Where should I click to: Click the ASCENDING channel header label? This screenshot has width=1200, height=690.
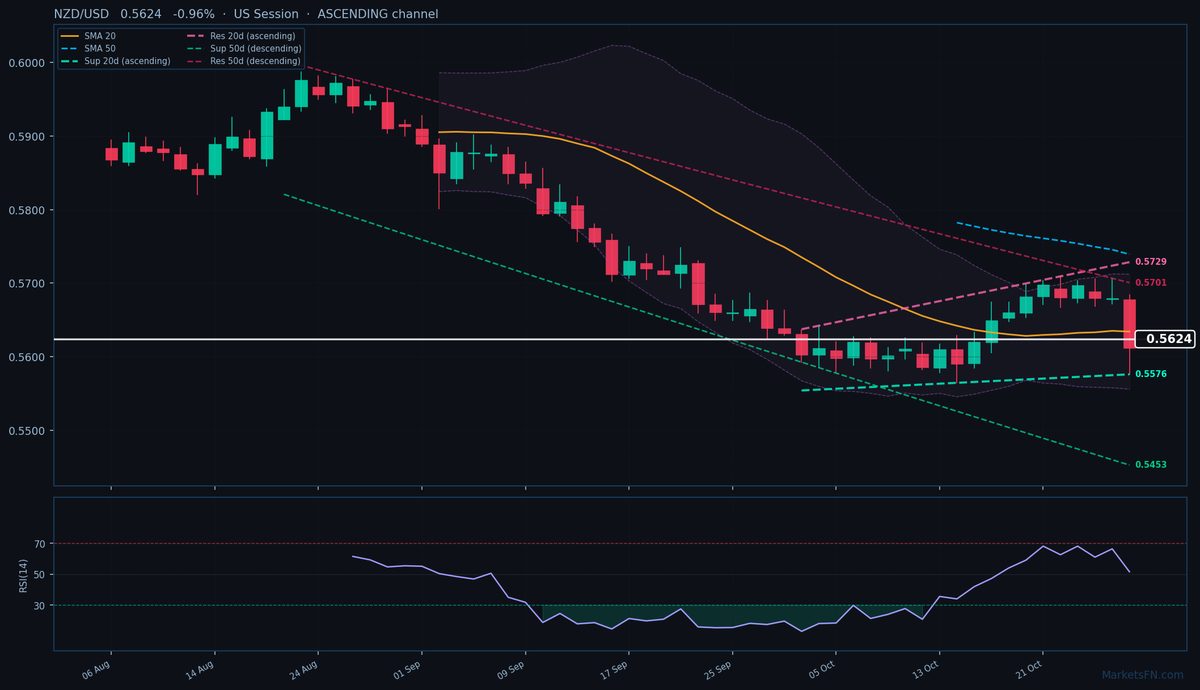pos(378,14)
